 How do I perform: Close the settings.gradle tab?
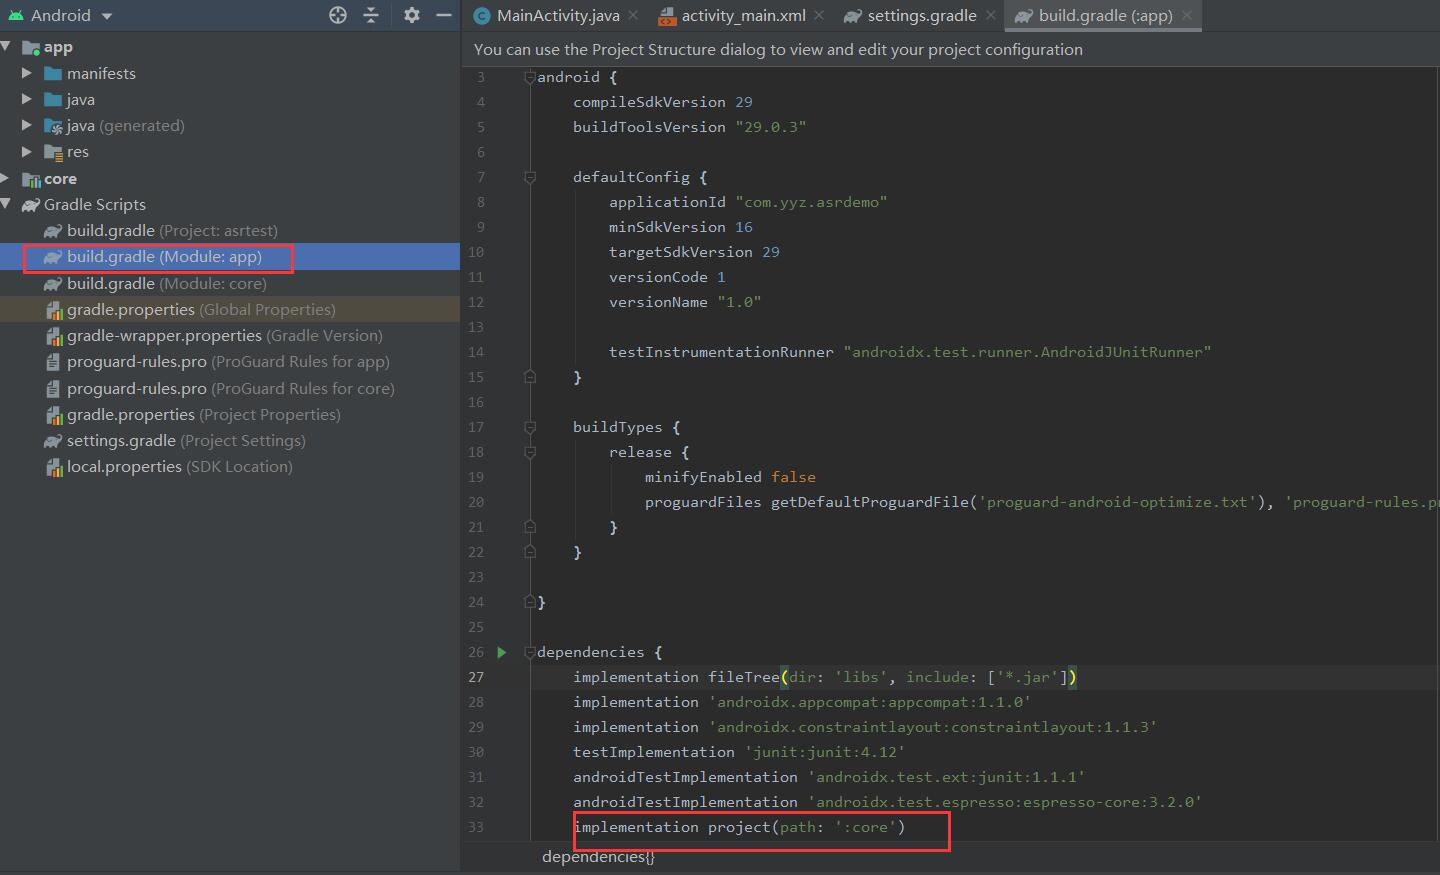coord(990,15)
